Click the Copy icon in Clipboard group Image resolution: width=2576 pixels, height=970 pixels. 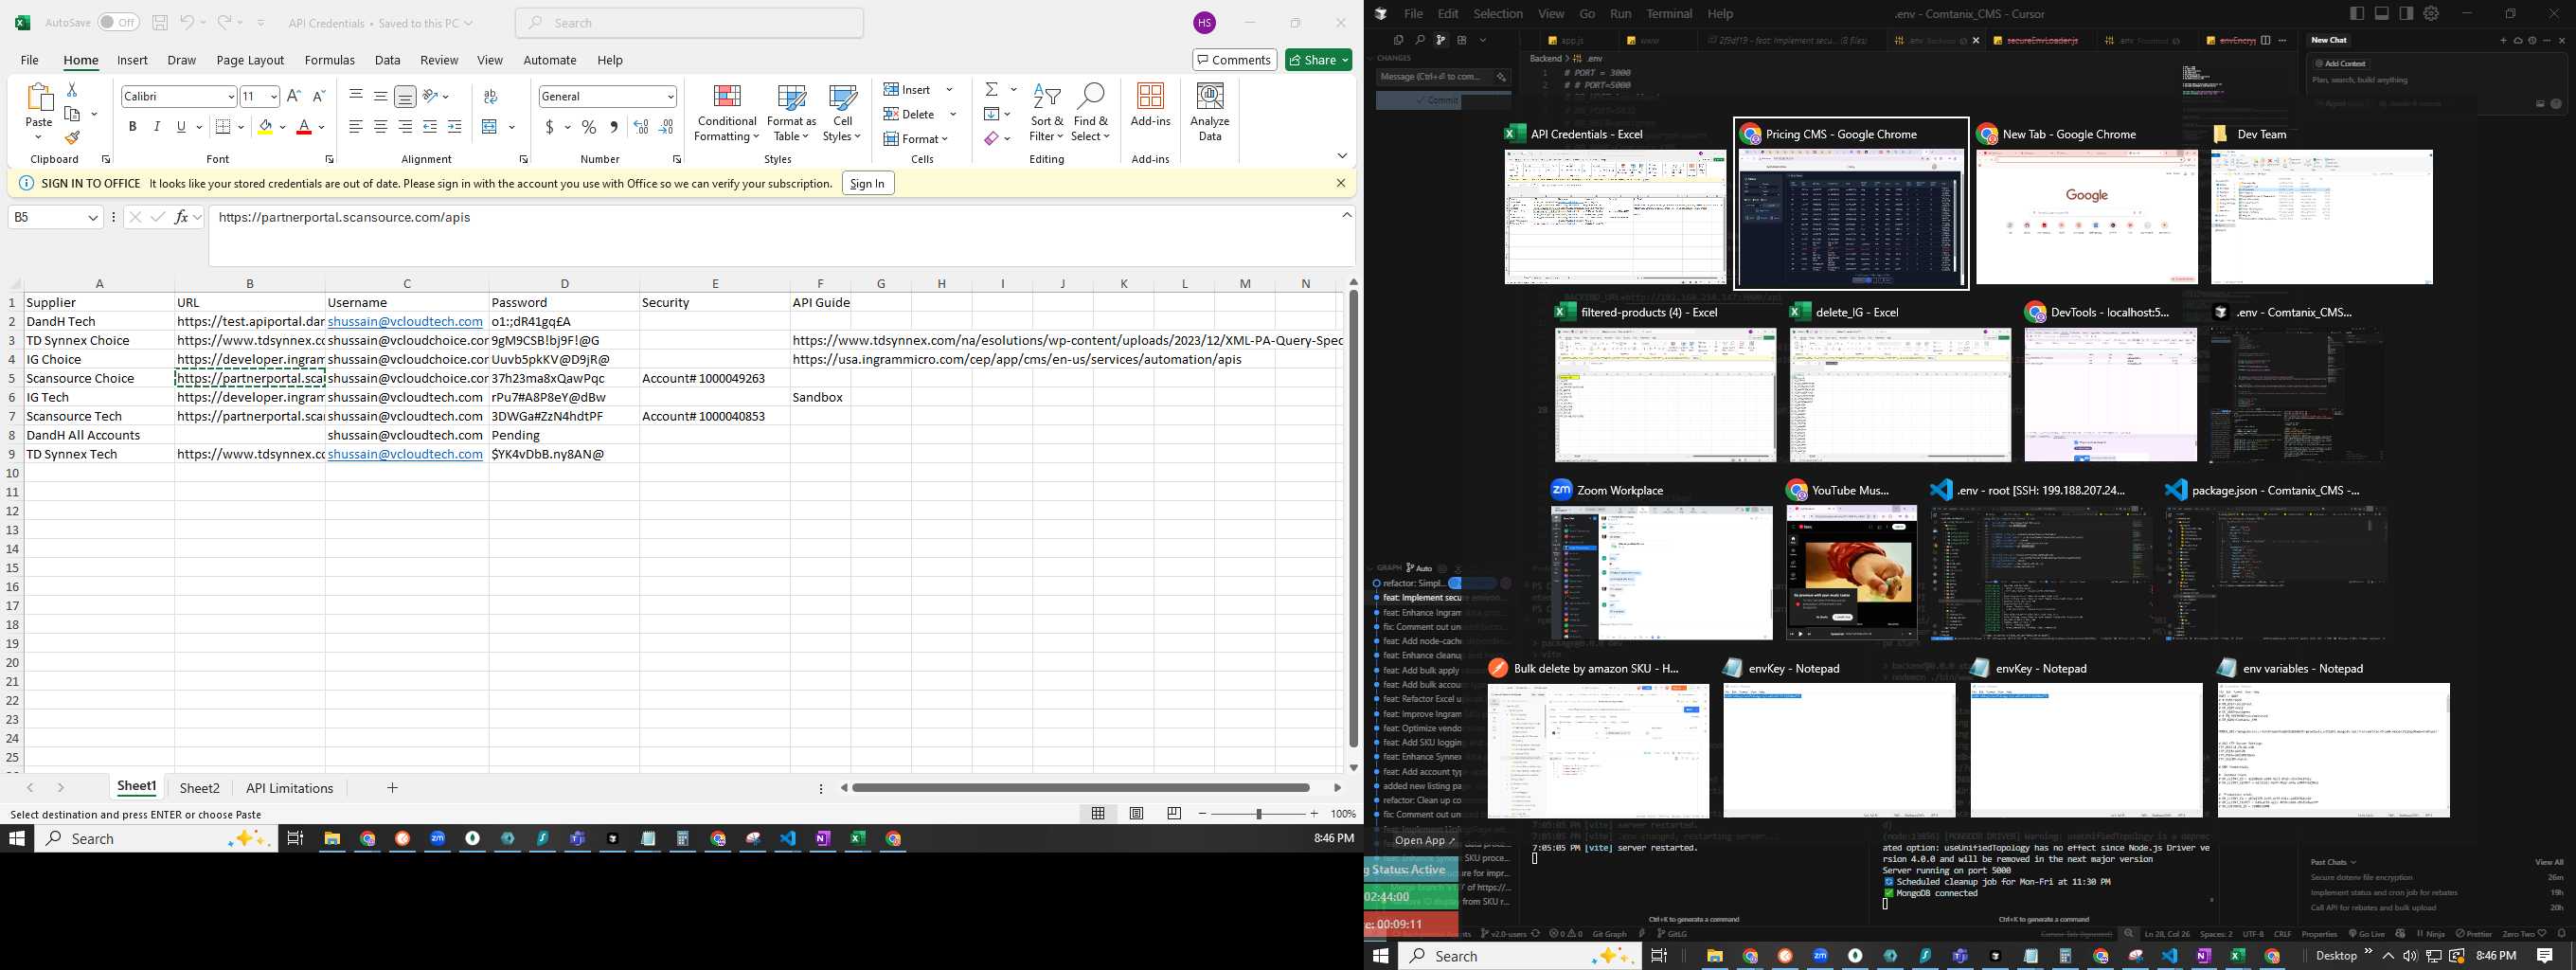72,114
